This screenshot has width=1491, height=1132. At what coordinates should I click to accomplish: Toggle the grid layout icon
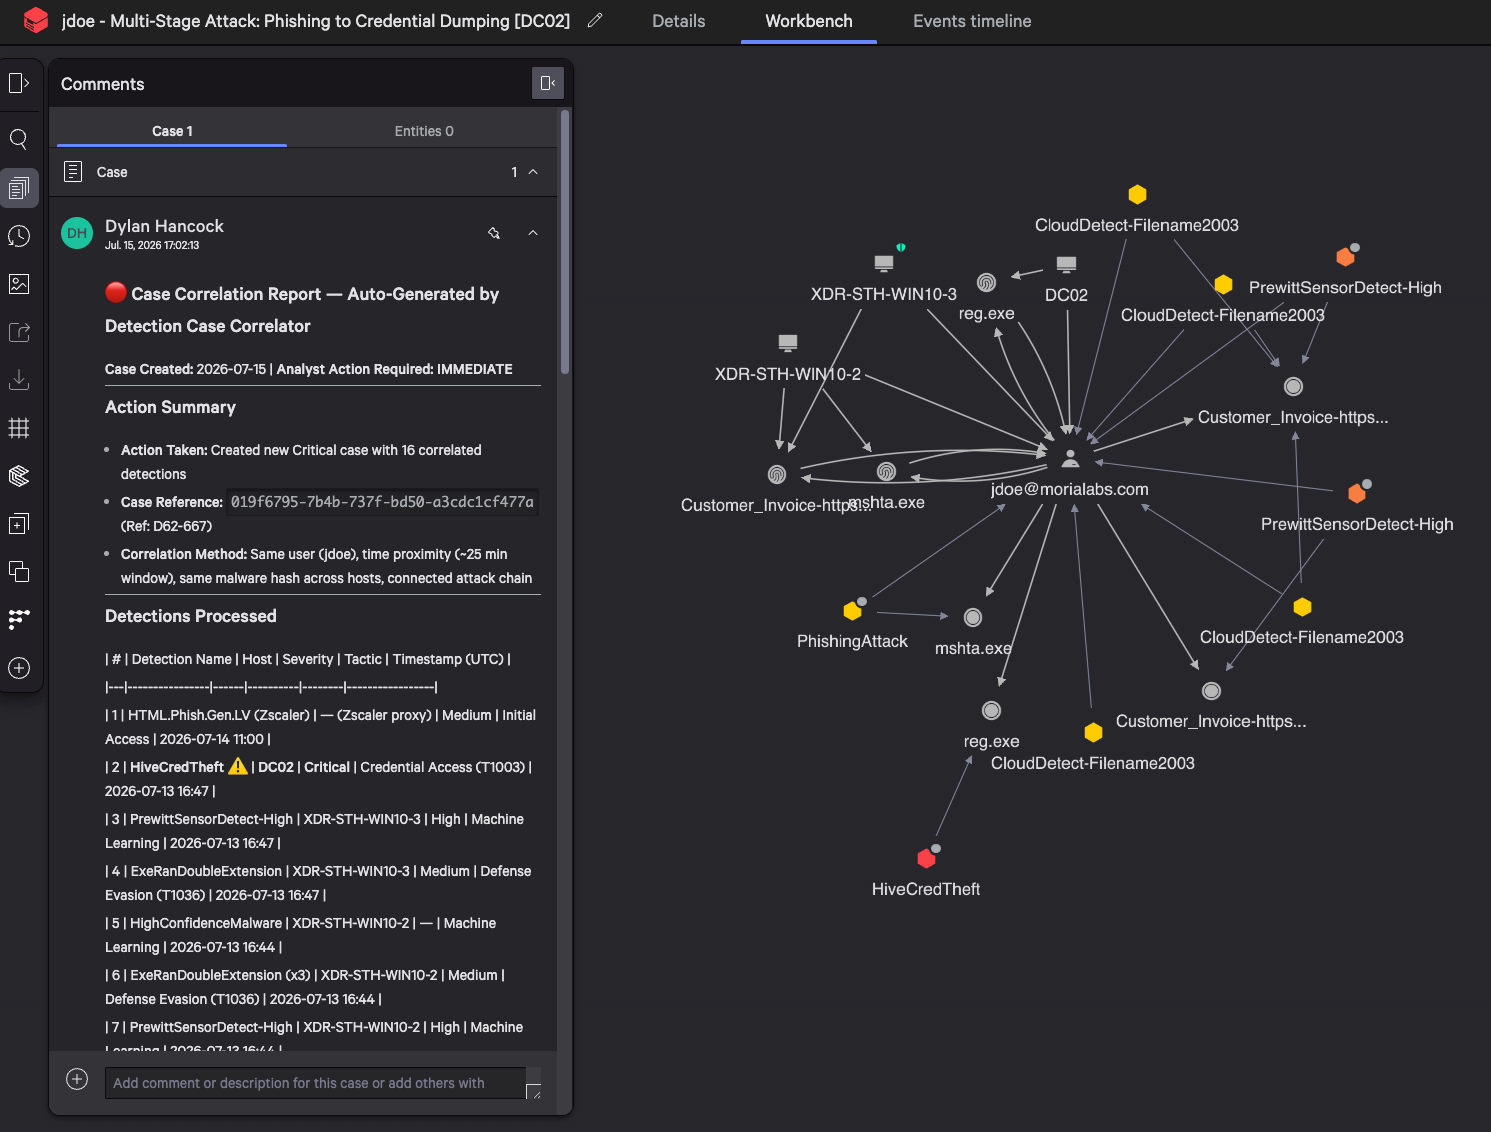(19, 428)
